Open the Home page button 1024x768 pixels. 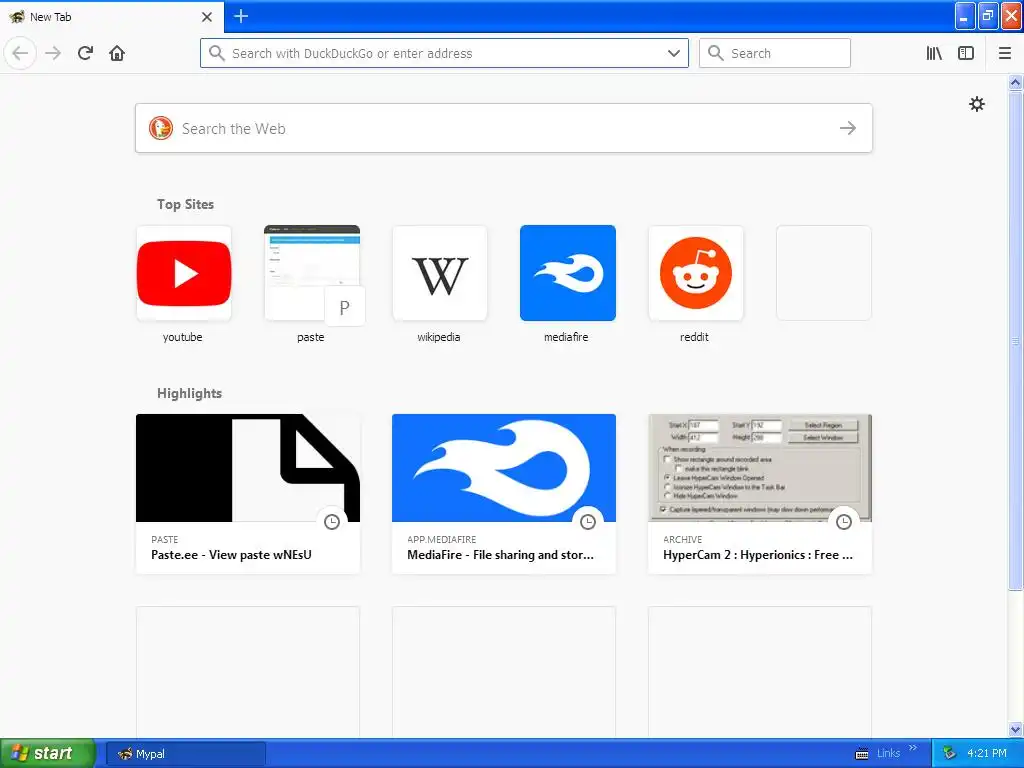pos(117,53)
